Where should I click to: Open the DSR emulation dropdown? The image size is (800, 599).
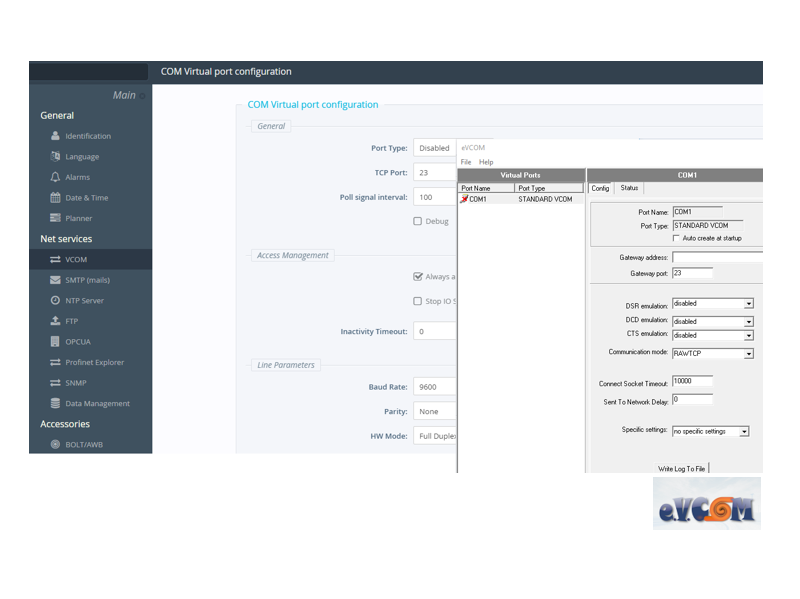click(x=748, y=304)
